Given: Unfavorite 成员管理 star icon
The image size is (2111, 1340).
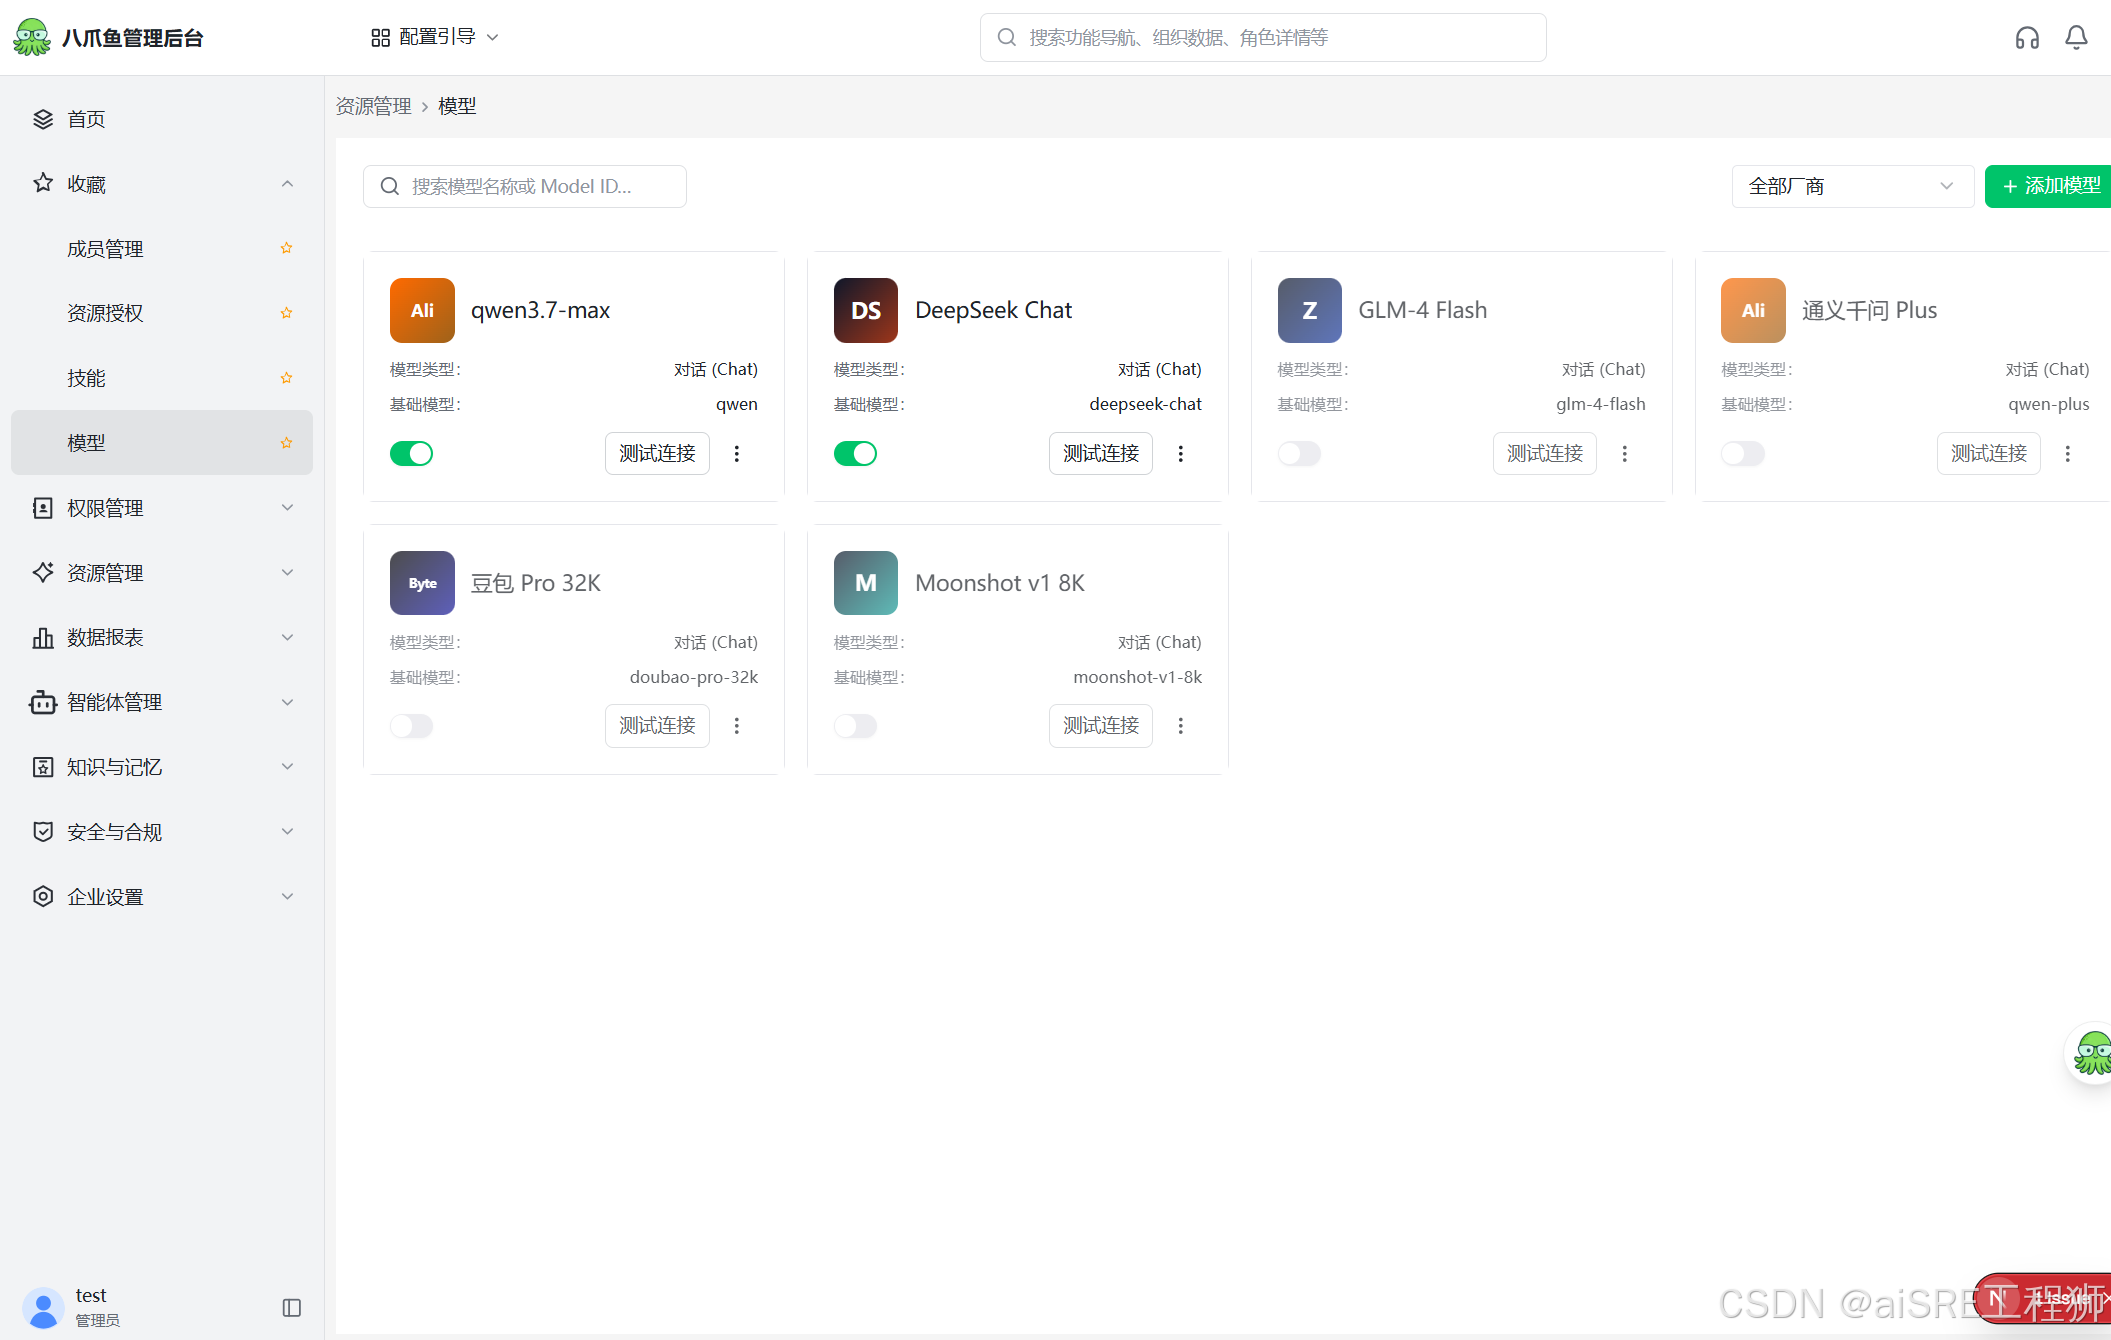Looking at the screenshot, I should click(x=286, y=248).
